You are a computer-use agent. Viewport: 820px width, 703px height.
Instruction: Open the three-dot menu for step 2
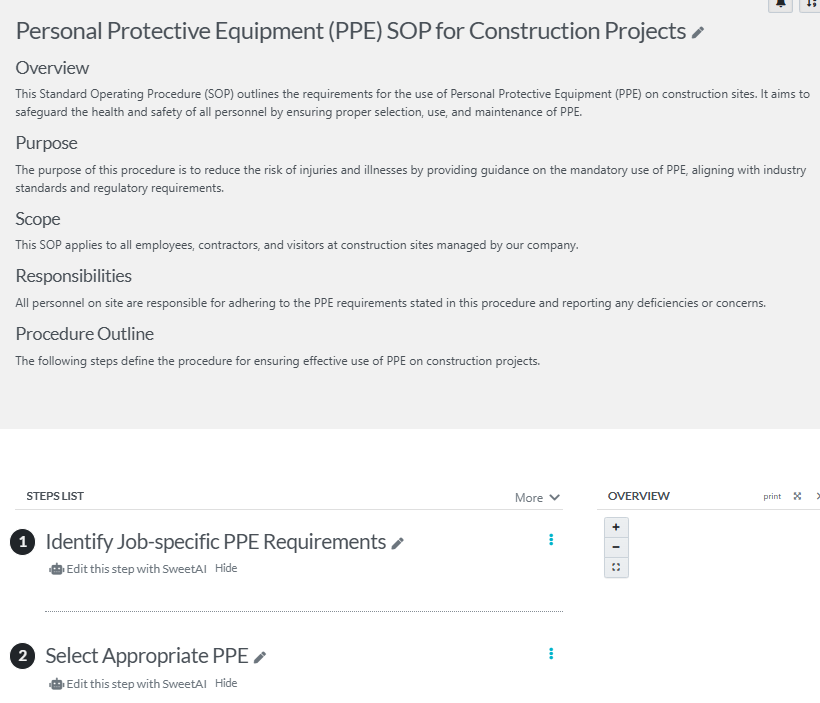pyautogui.click(x=551, y=654)
